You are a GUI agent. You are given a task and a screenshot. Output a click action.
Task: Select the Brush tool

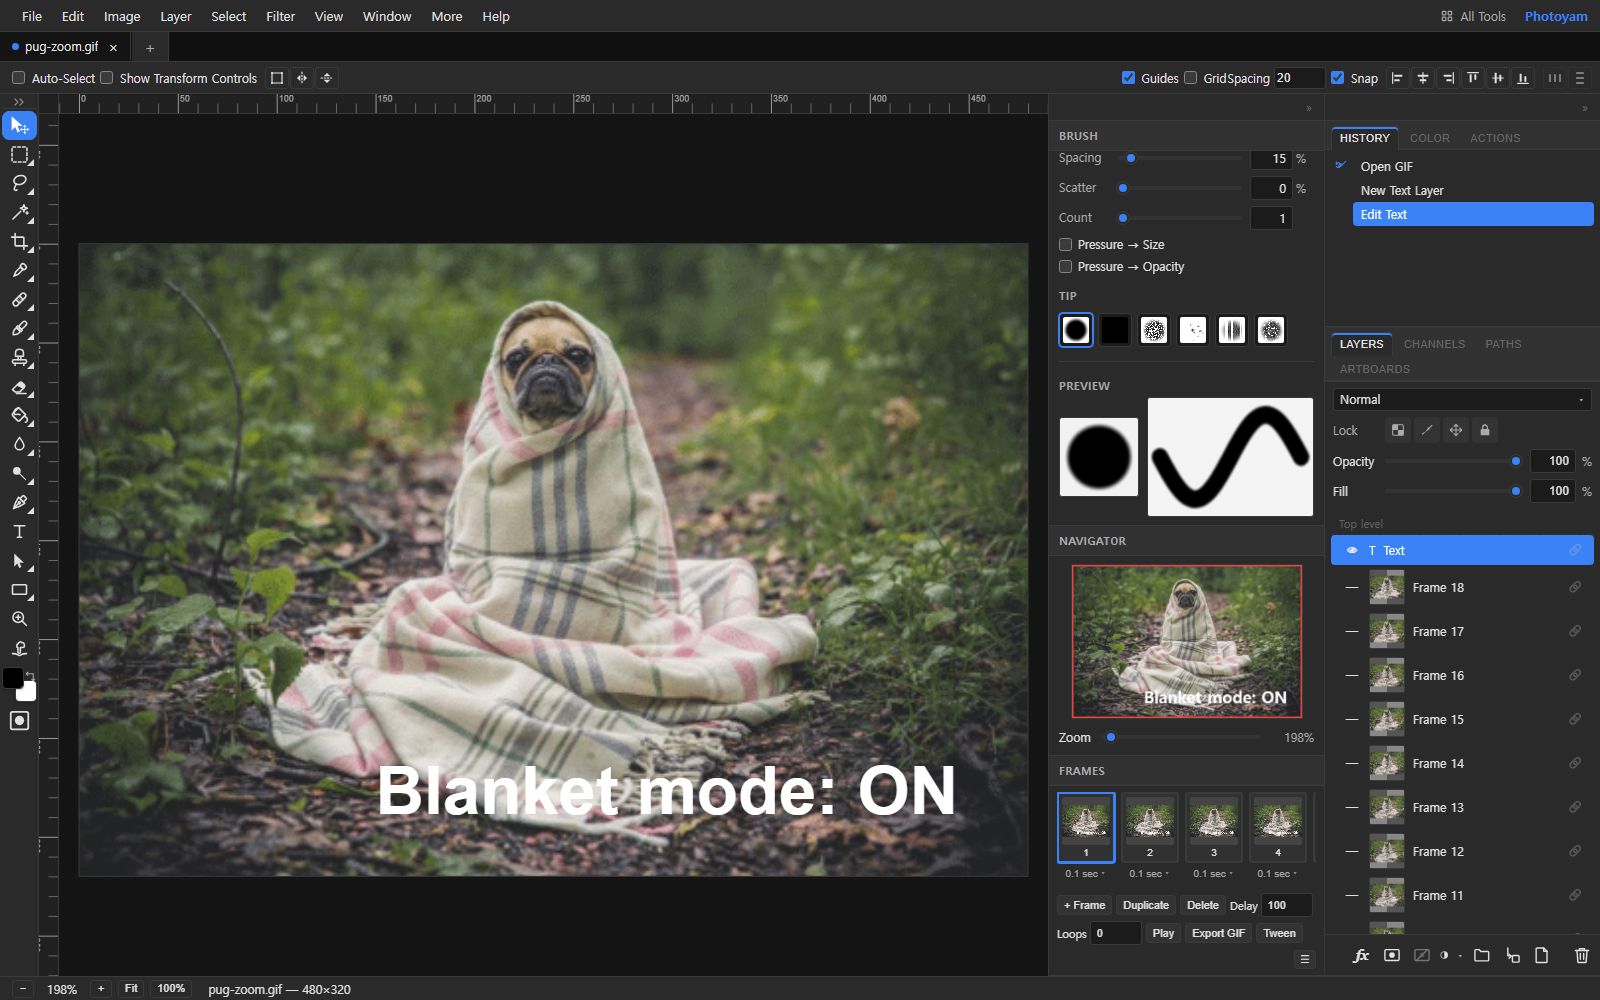(19, 328)
